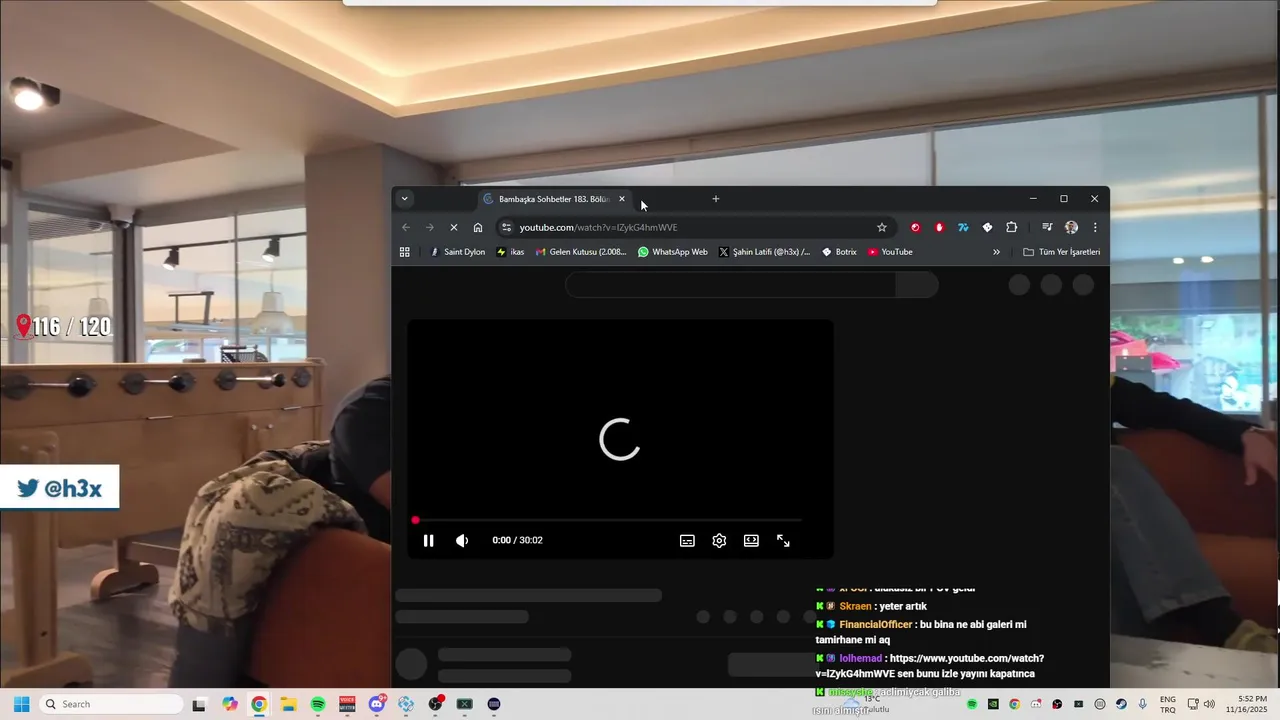This screenshot has width=1280, height=720.
Task: Show hidden bookmarks via double chevron
Action: point(996,252)
